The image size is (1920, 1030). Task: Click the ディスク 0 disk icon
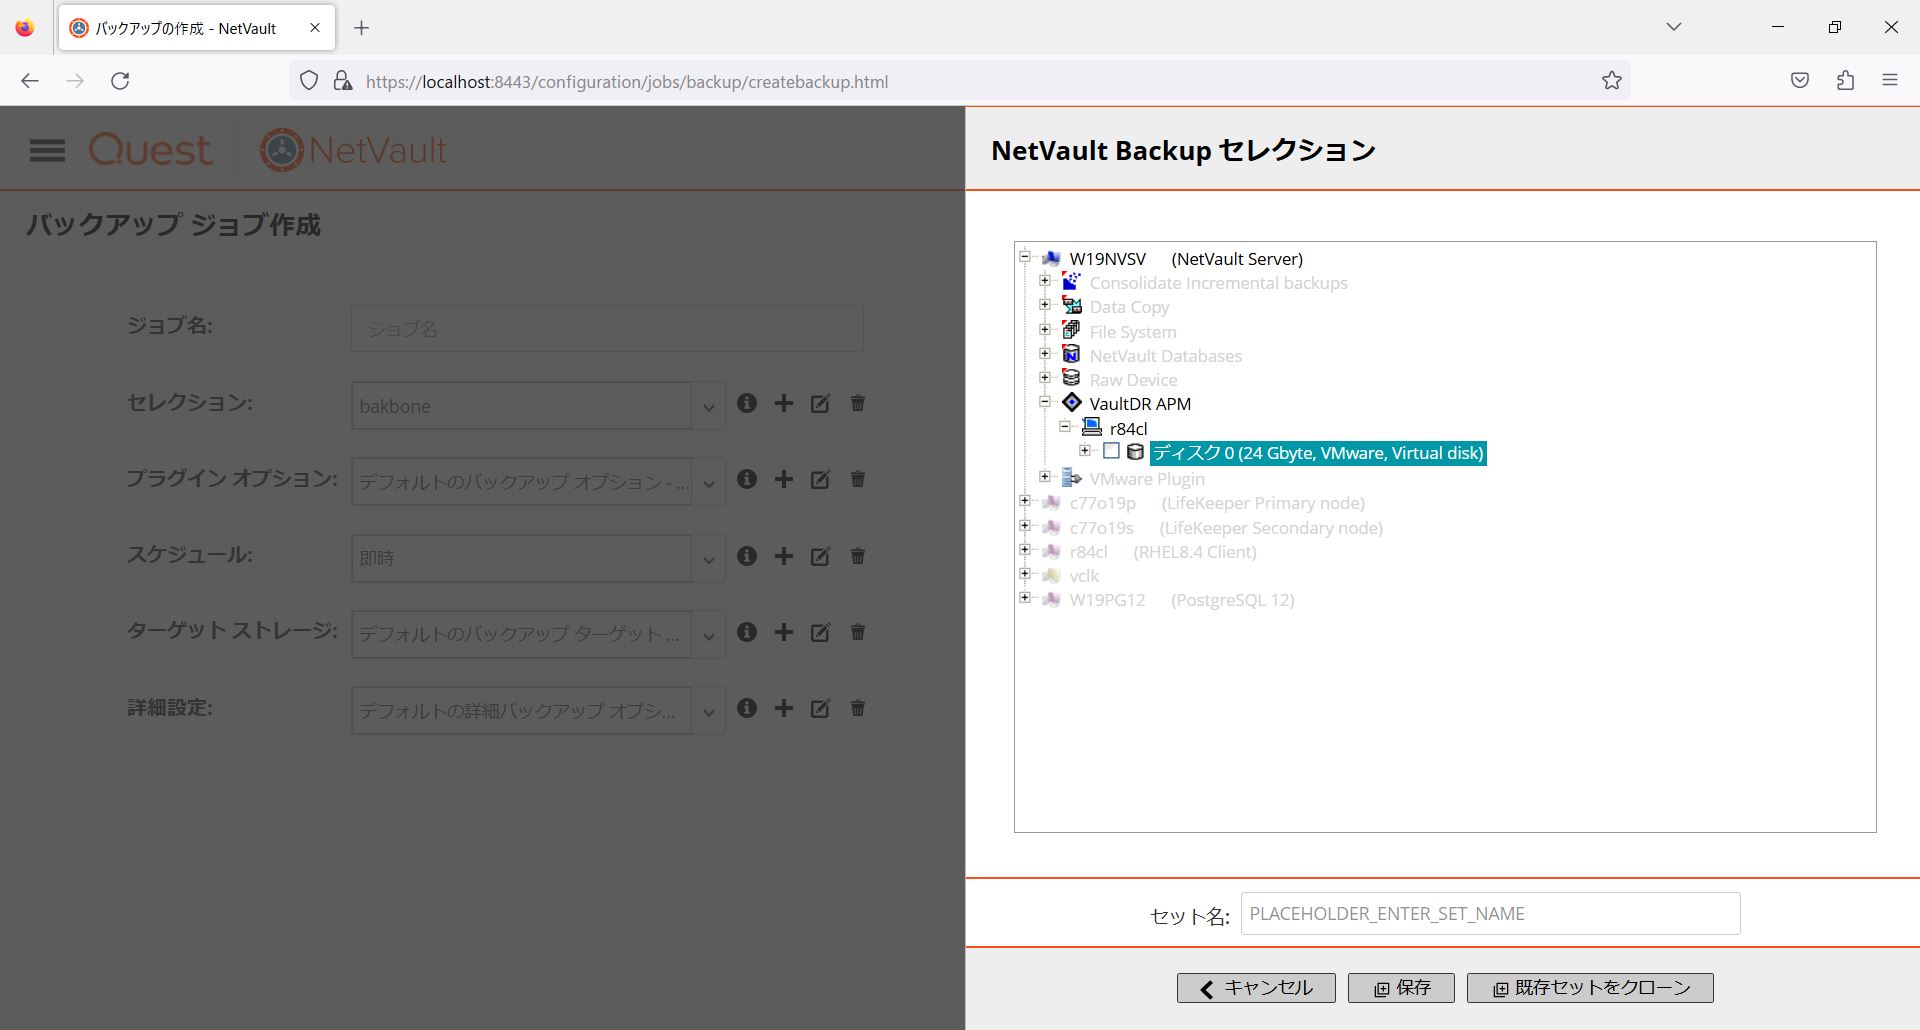(1135, 452)
